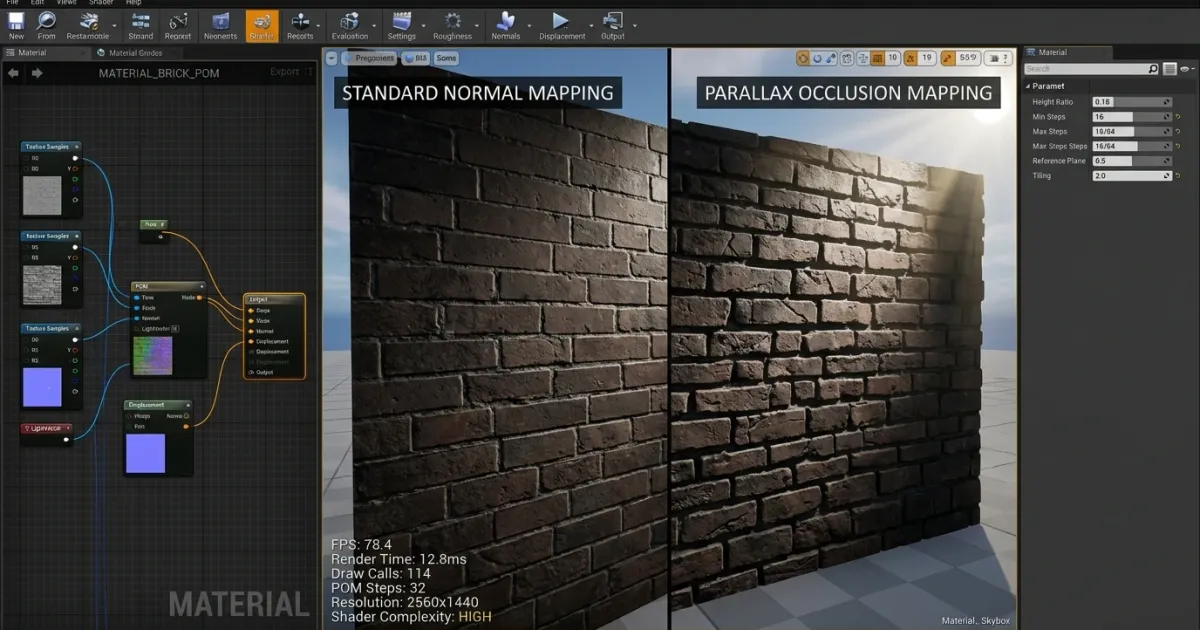Reset Tiling value using its yellow arrow

(1178, 176)
